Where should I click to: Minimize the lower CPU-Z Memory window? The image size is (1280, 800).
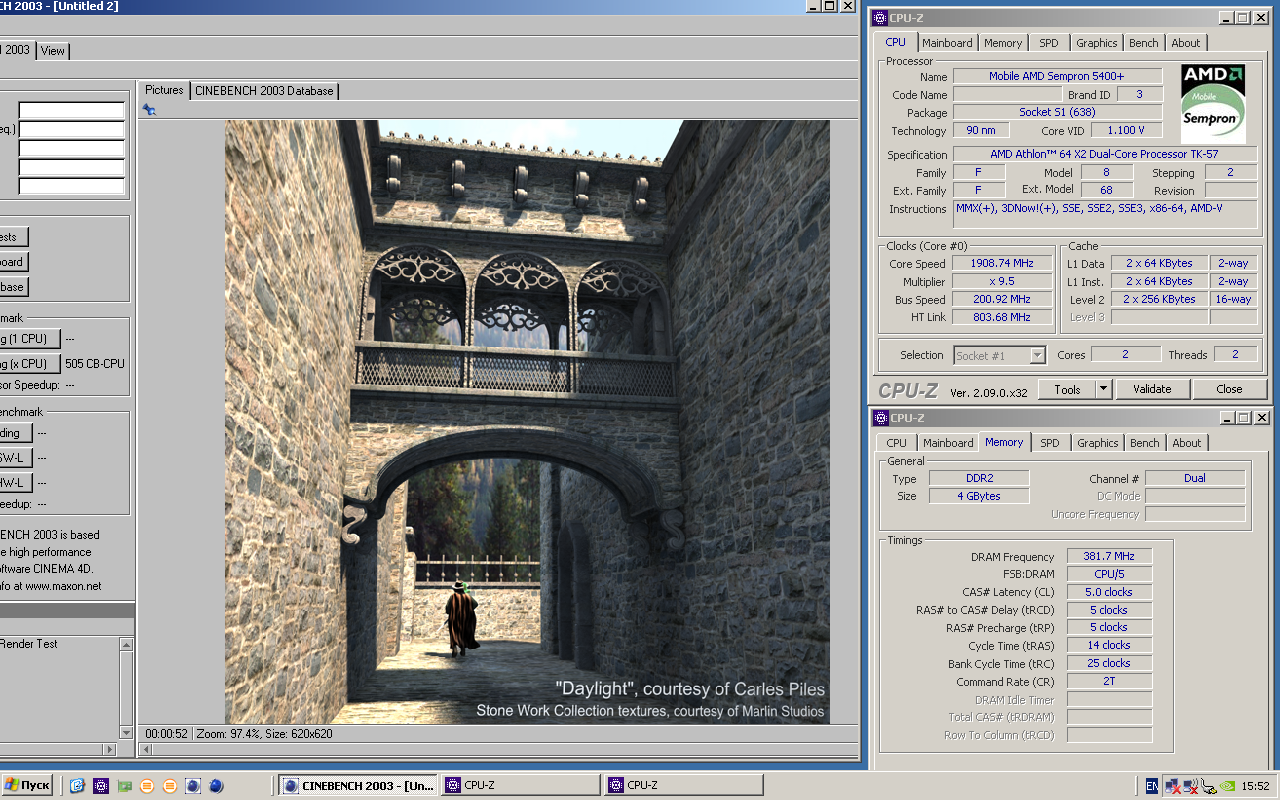1225,418
